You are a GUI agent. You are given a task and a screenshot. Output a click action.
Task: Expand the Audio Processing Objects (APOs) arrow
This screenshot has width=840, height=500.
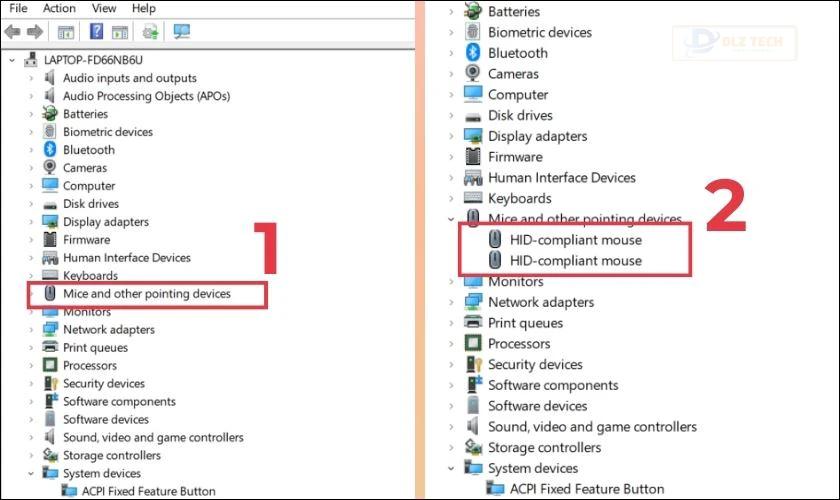pyautogui.click(x=31, y=96)
